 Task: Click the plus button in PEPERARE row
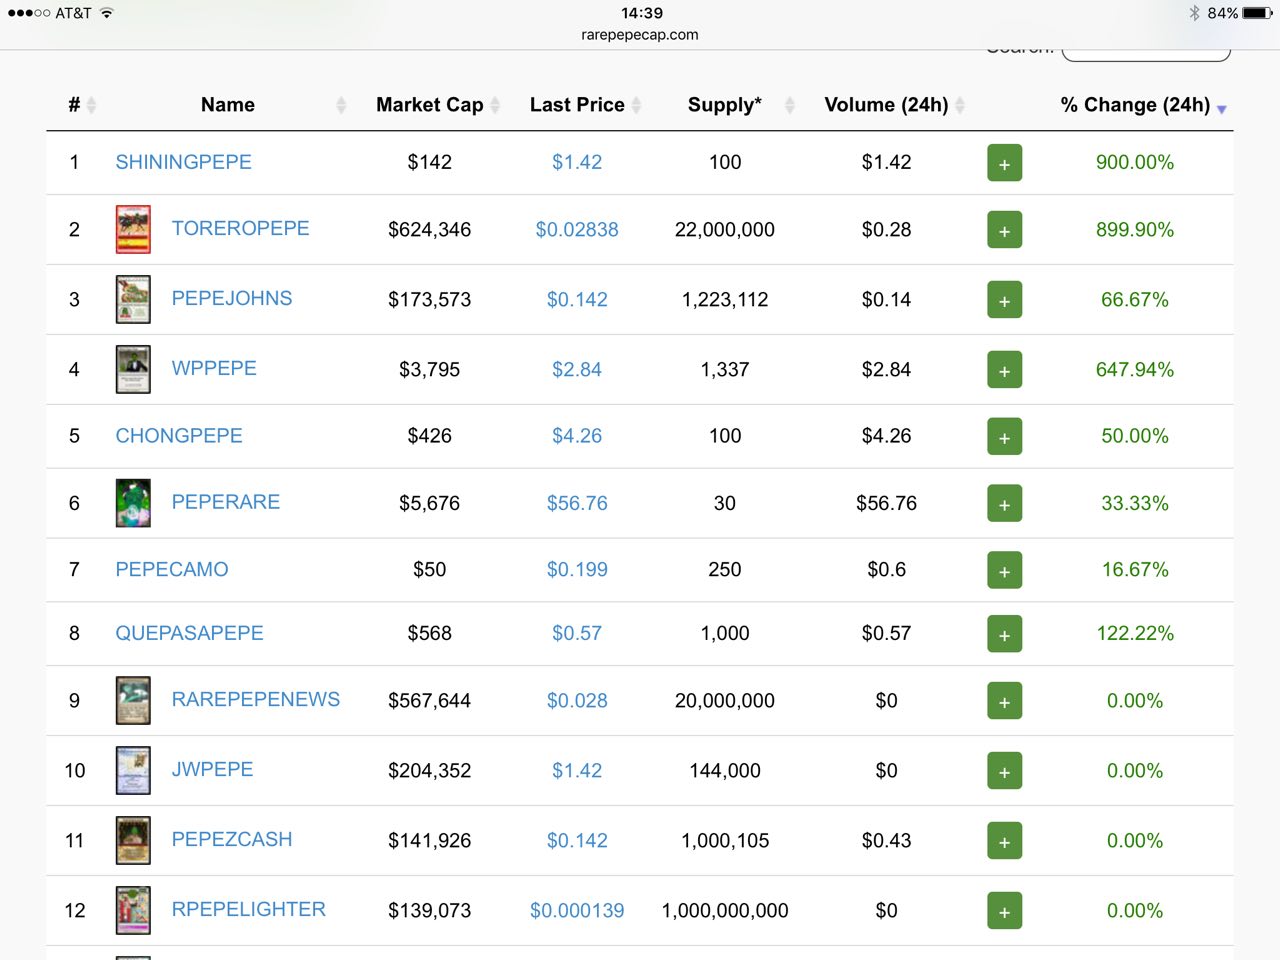[1004, 504]
